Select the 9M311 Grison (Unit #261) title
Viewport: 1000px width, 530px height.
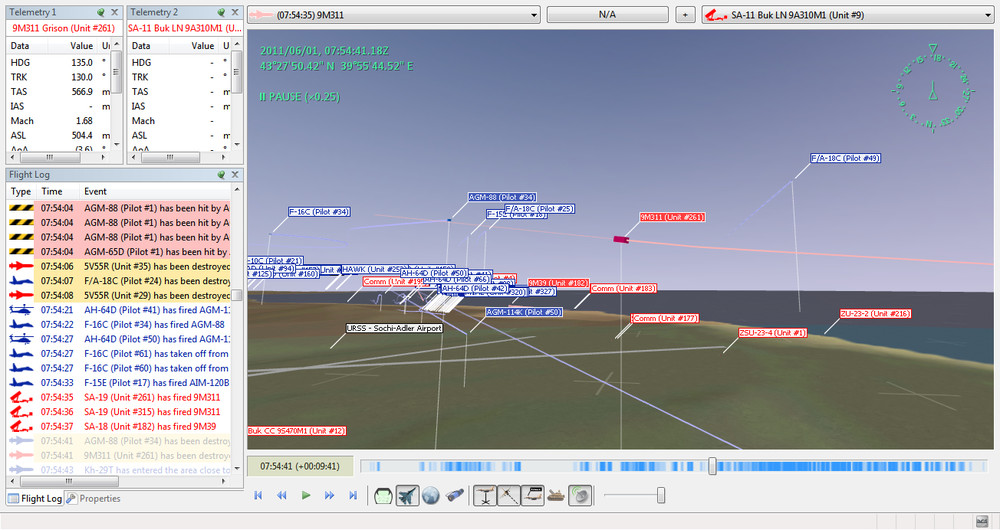point(64,28)
